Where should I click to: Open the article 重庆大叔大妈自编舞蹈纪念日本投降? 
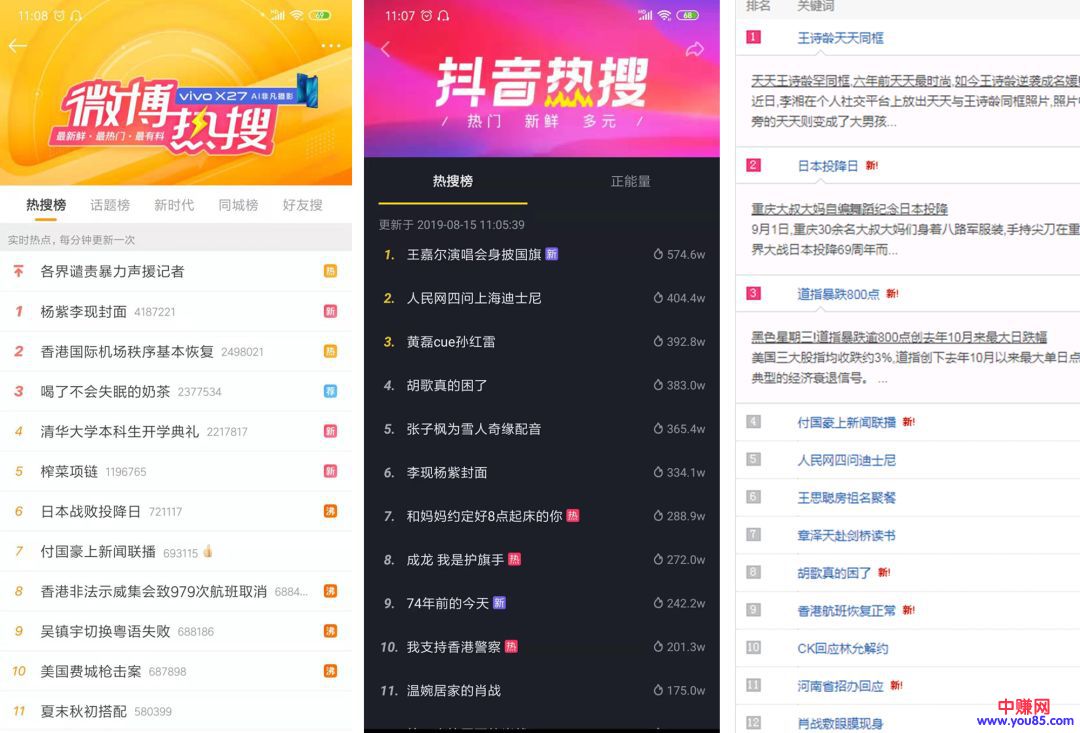849,209
